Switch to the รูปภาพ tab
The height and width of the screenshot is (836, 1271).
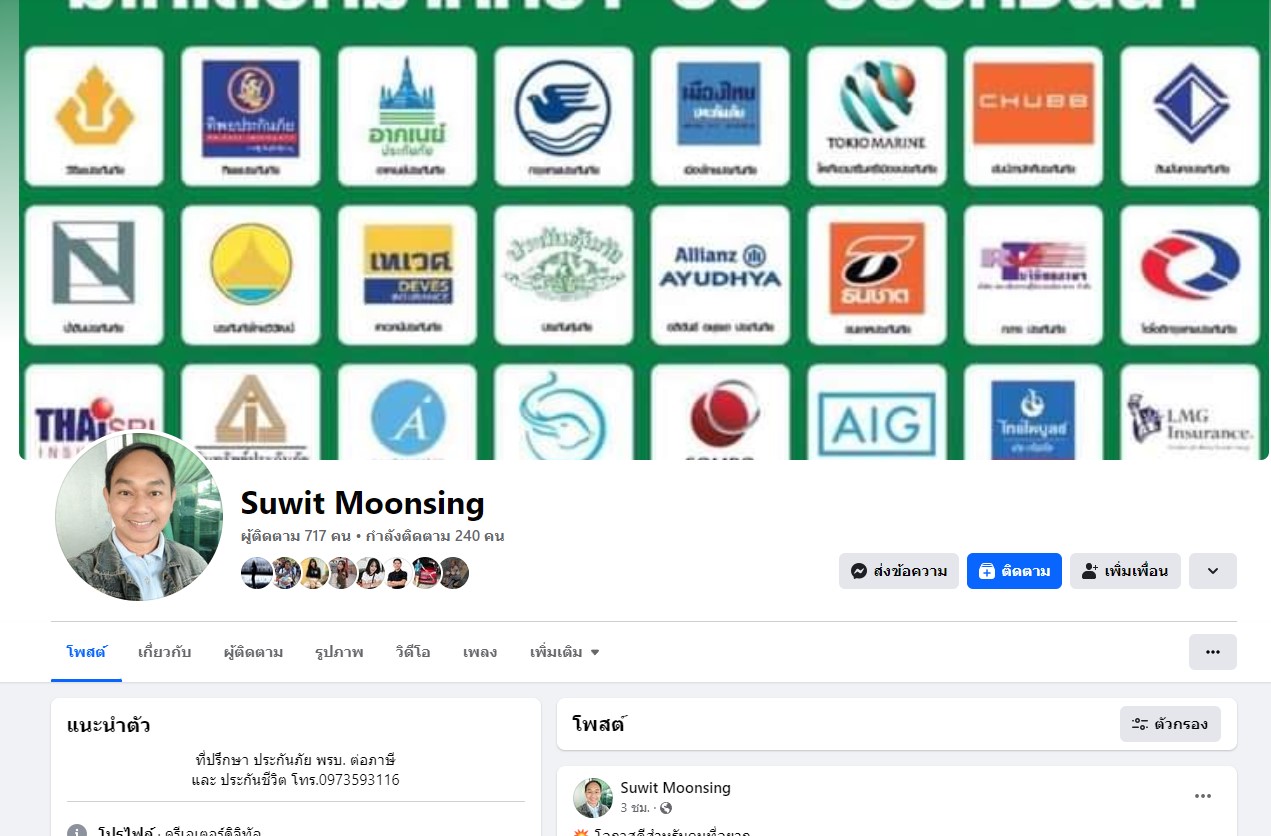(339, 652)
